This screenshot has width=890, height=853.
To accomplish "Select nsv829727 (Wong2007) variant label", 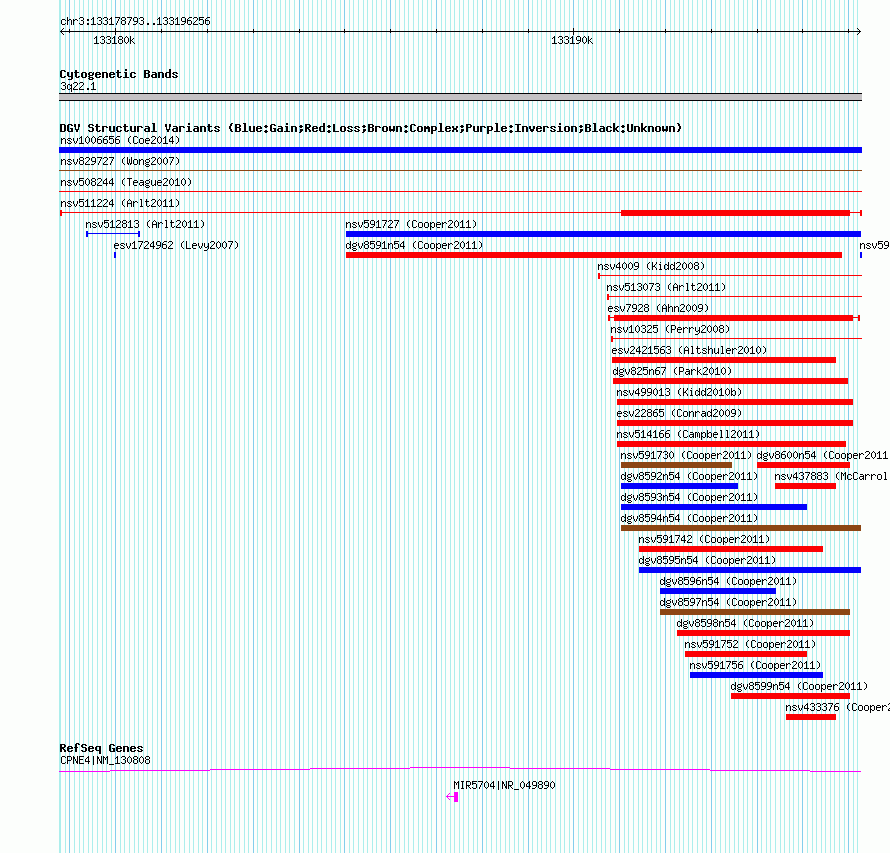I will [120, 161].
